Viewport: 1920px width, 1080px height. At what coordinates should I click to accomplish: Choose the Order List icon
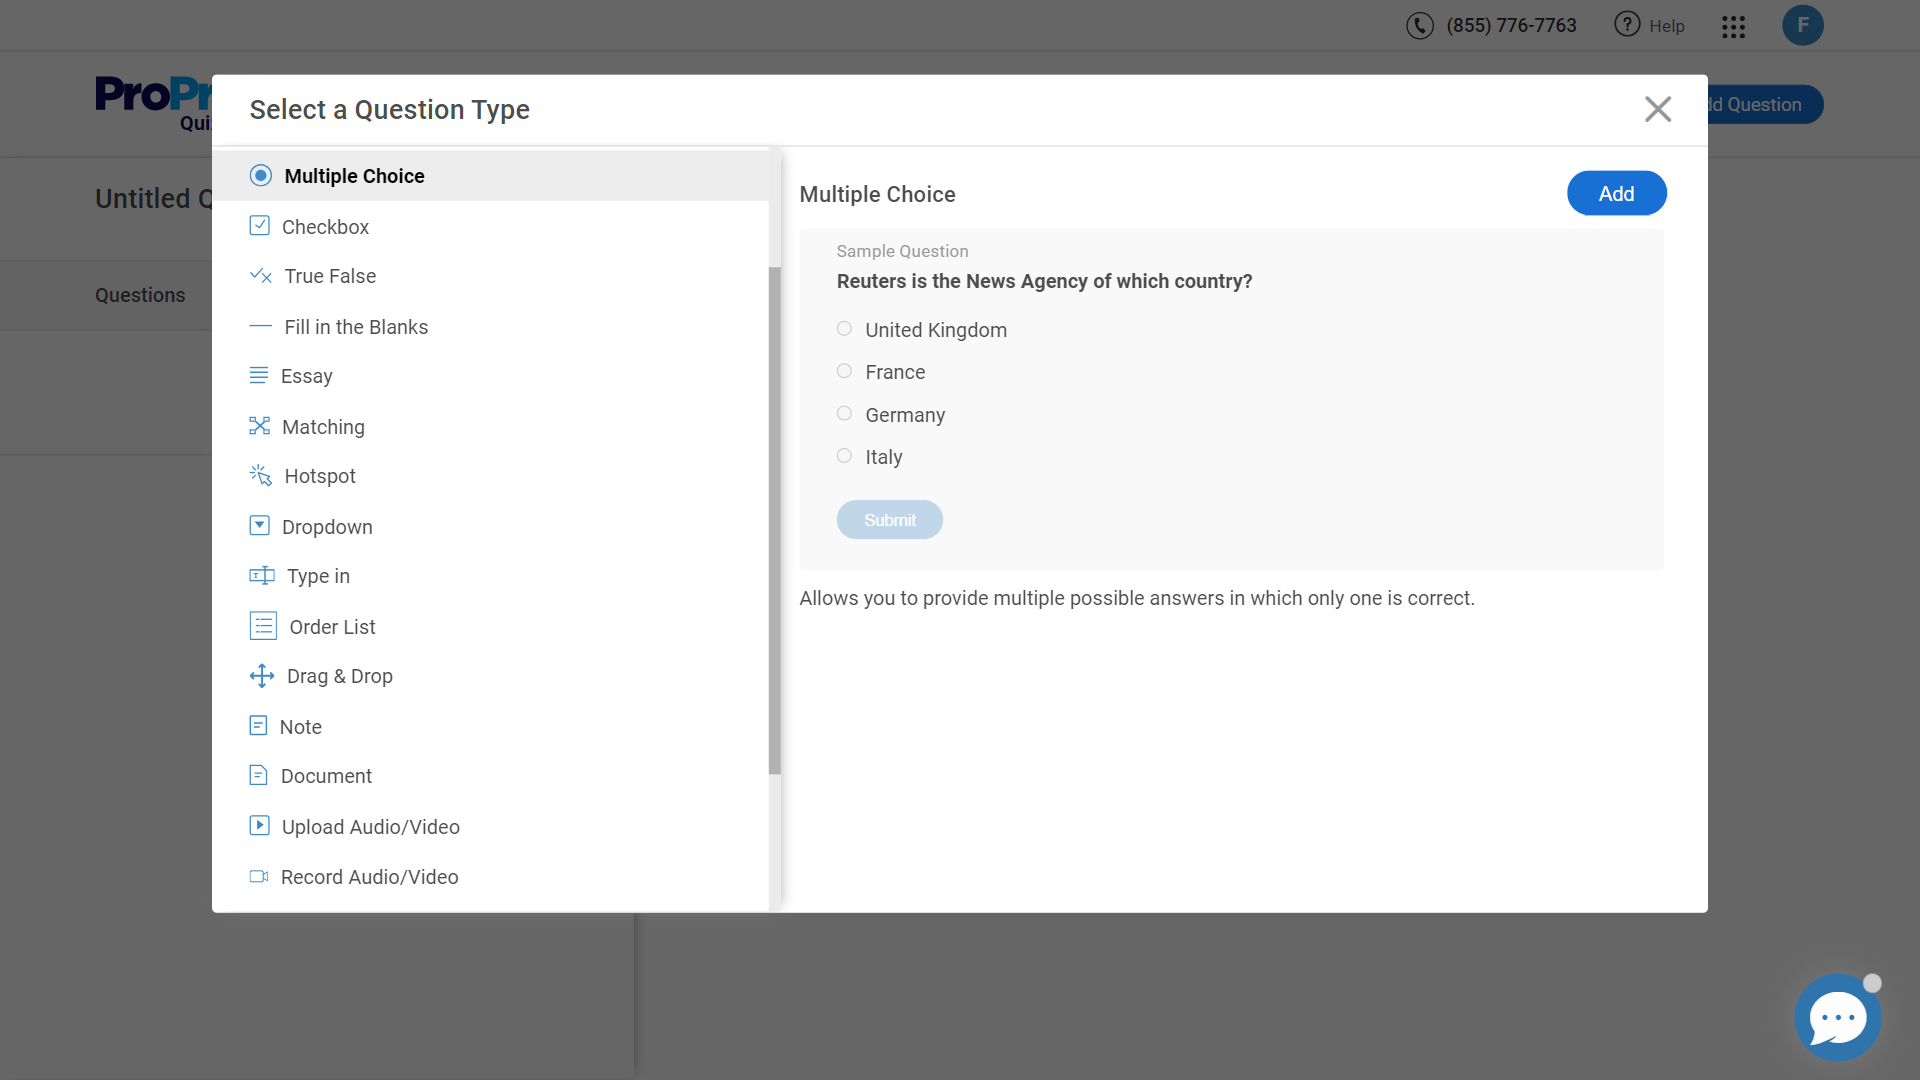click(262, 626)
